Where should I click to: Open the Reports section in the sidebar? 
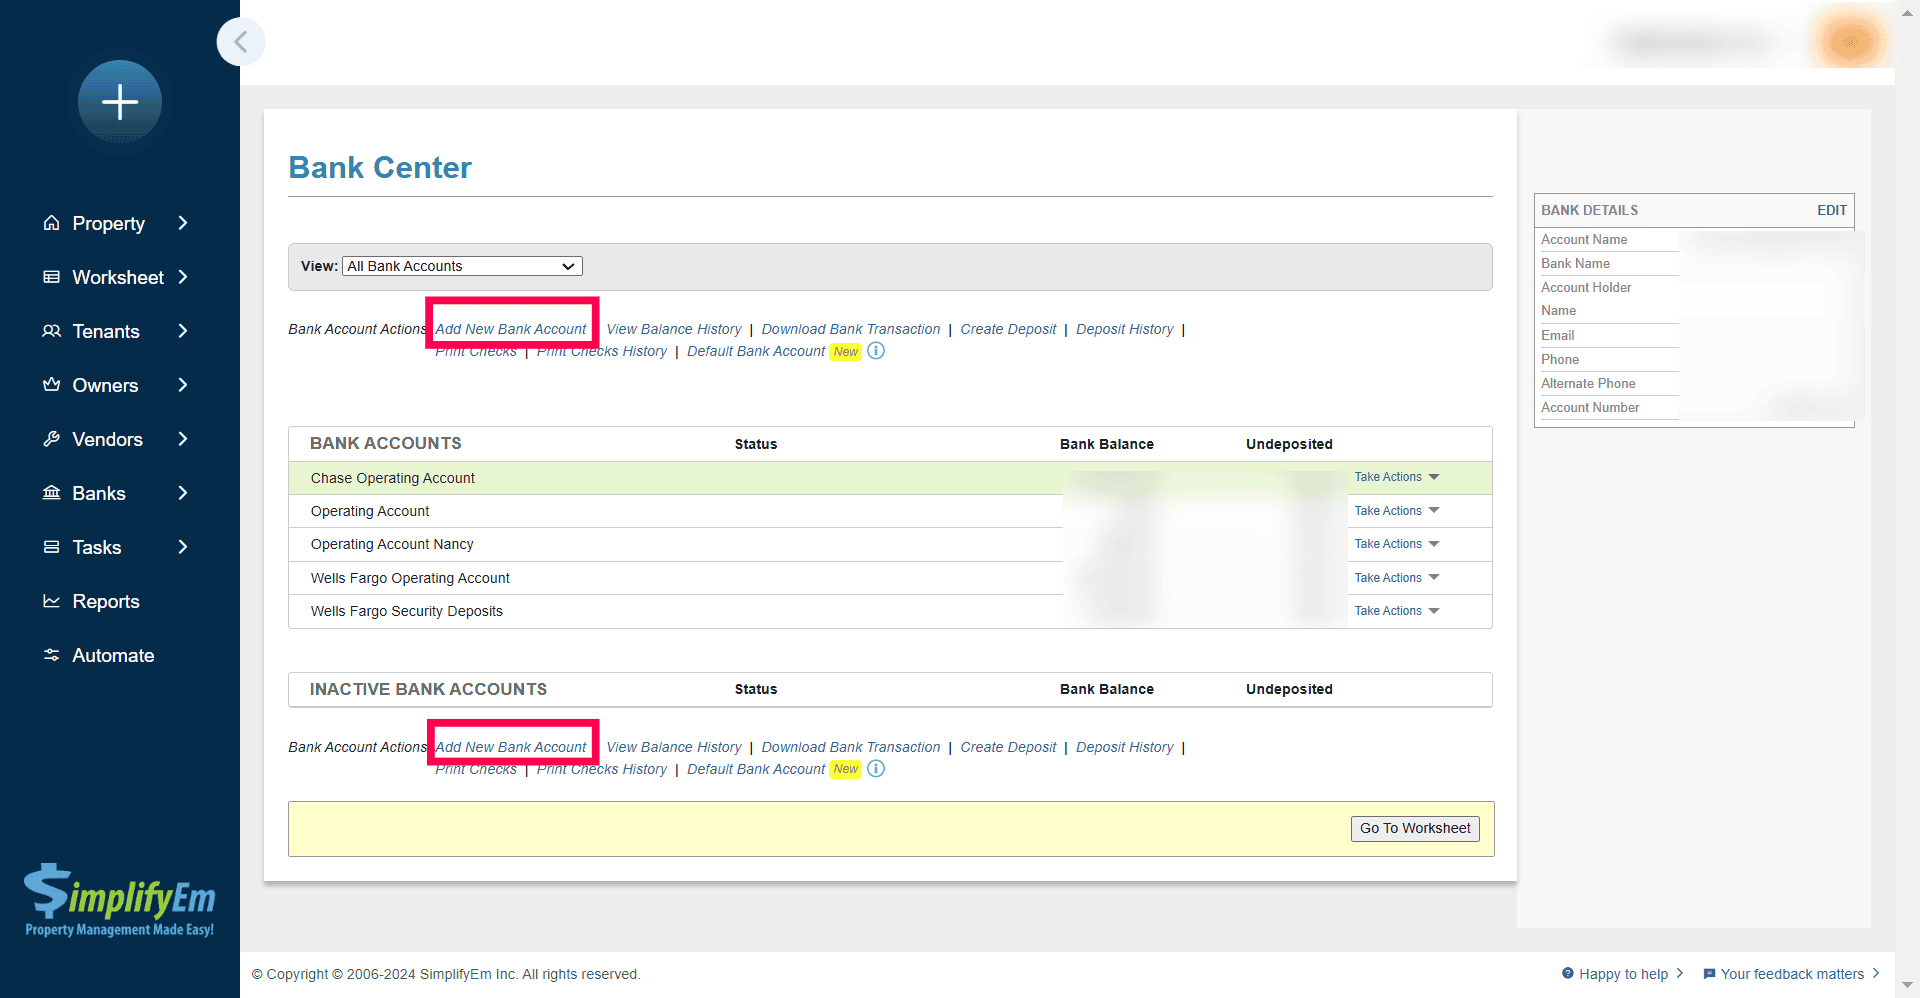(105, 602)
